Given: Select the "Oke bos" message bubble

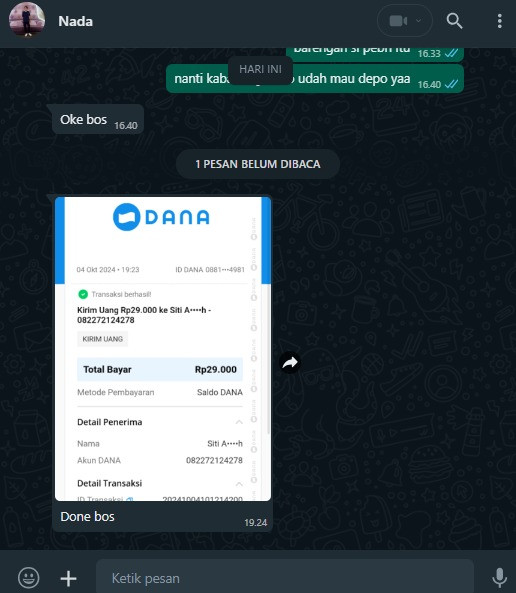Looking at the screenshot, I should point(98,120).
